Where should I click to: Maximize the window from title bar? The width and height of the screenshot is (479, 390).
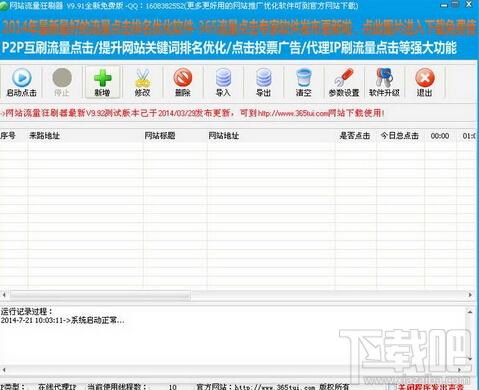click(x=455, y=5)
